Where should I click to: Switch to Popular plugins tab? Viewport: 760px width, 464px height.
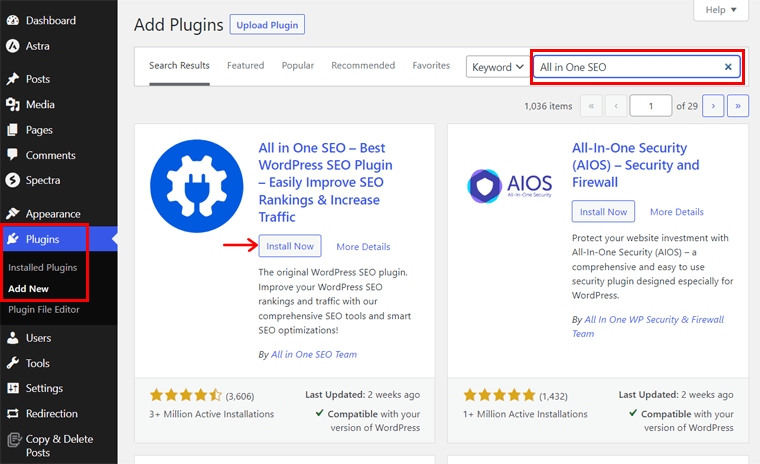298,65
